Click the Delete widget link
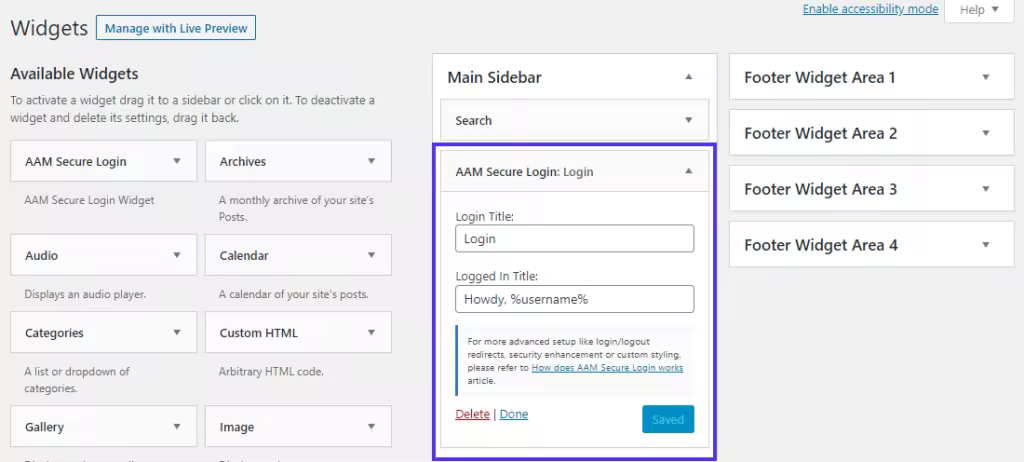Viewport: 1024px width, 462px height. [472, 414]
